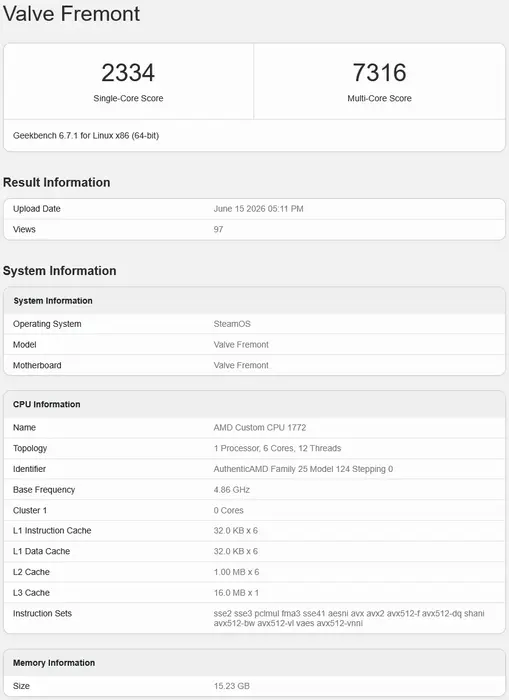Viewport: 509px width, 700px height.
Task: Click the 'Views' row label
Action: pyautogui.click(x=24, y=229)
